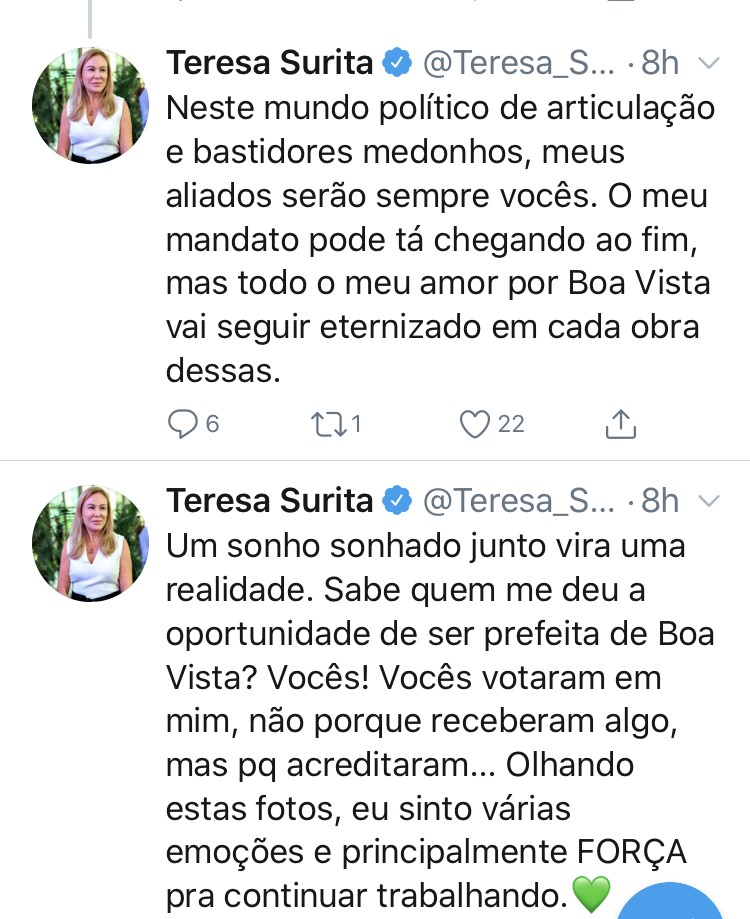Open the first tweet's chevron options menu
750x919 pixels.
(x=708, y=64)
